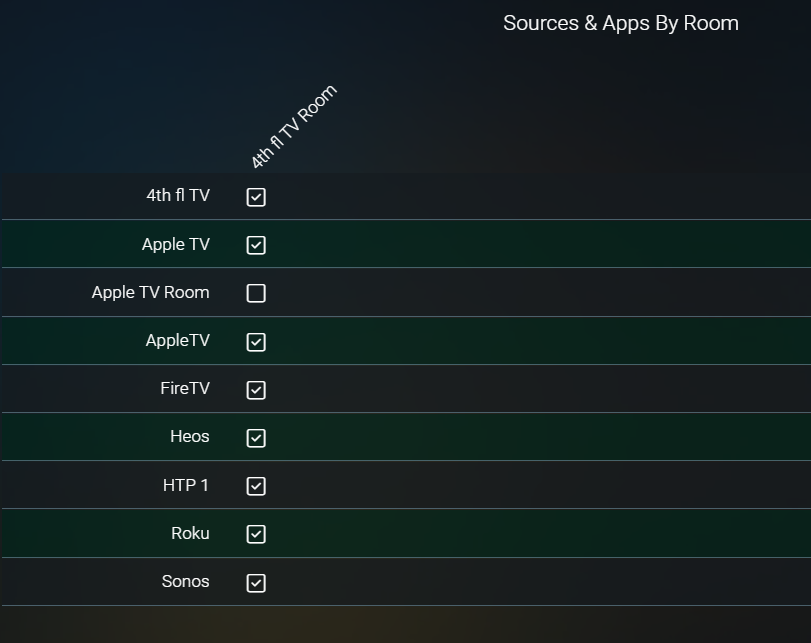Toggle the FireTV checkbox off
Viewport: 811px width, 643px height.
pos(256,390)
